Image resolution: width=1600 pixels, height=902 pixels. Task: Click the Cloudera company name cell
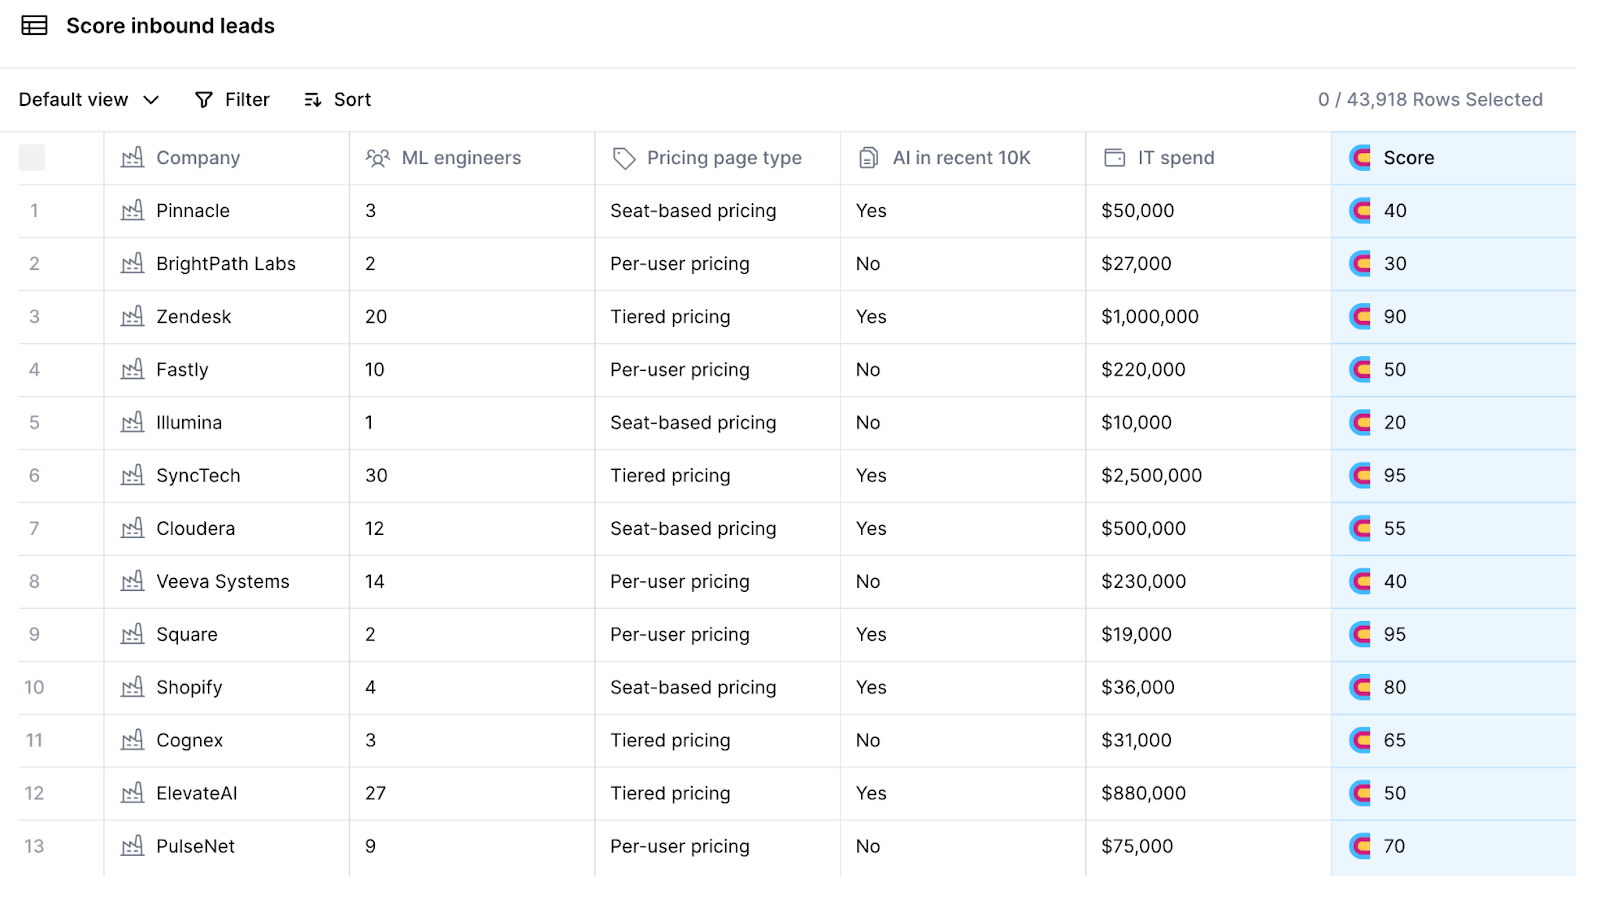196,529
